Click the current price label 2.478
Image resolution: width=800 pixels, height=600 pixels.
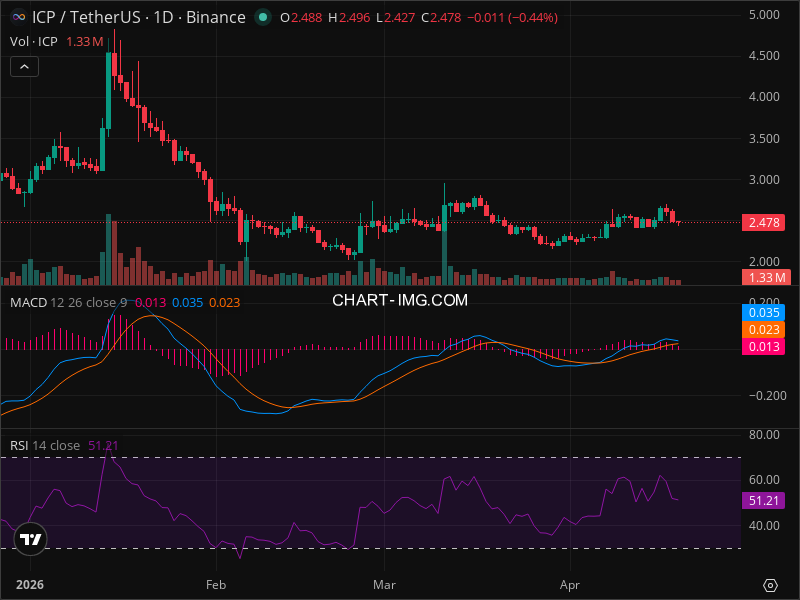[x=763, y=222]
